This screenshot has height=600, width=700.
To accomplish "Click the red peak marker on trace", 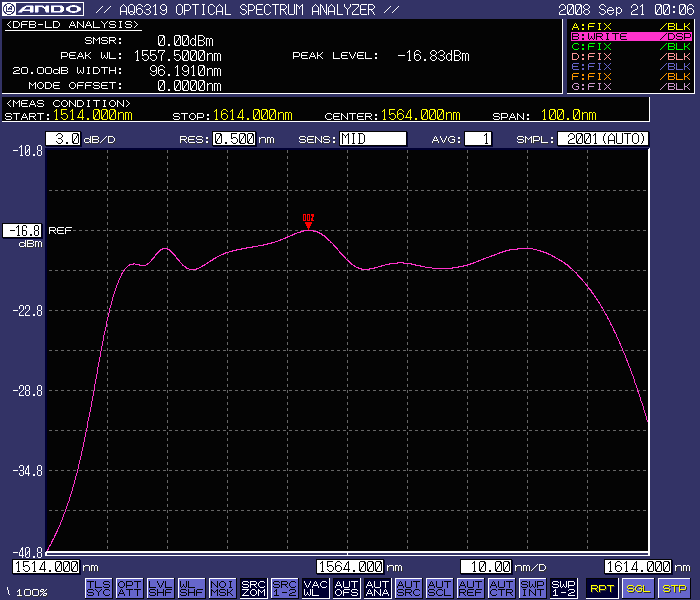I will pos(308,222).
